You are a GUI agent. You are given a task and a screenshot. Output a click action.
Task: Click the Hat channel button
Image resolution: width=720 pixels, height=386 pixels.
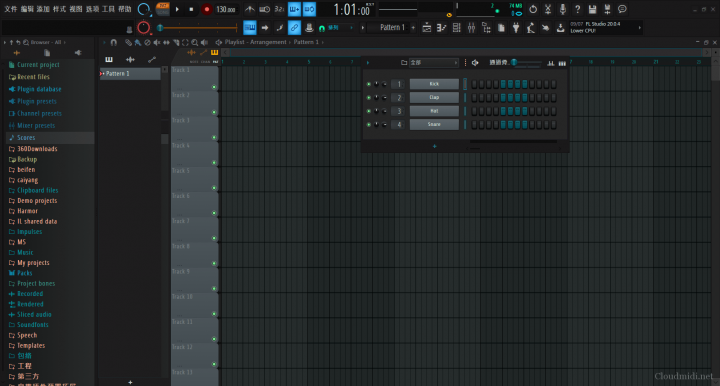pos(434,111)
